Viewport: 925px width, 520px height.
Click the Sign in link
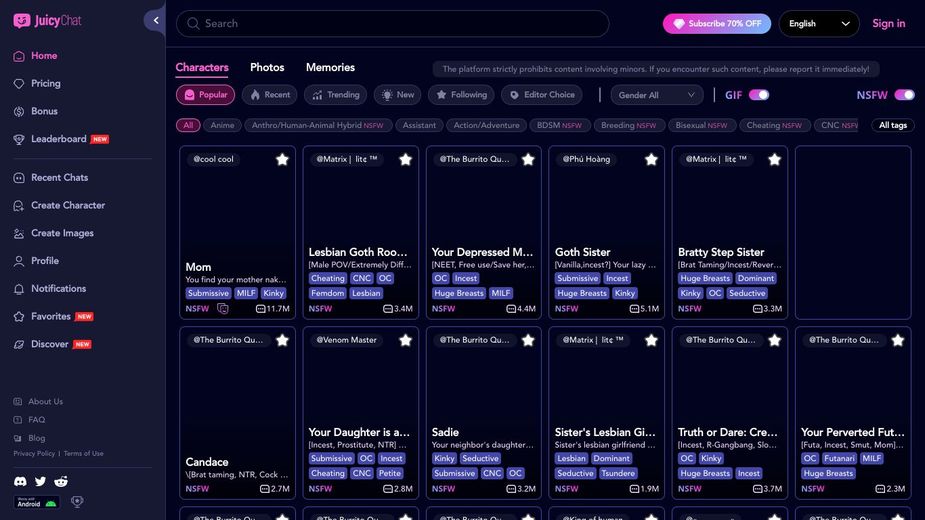click(888, 24)
